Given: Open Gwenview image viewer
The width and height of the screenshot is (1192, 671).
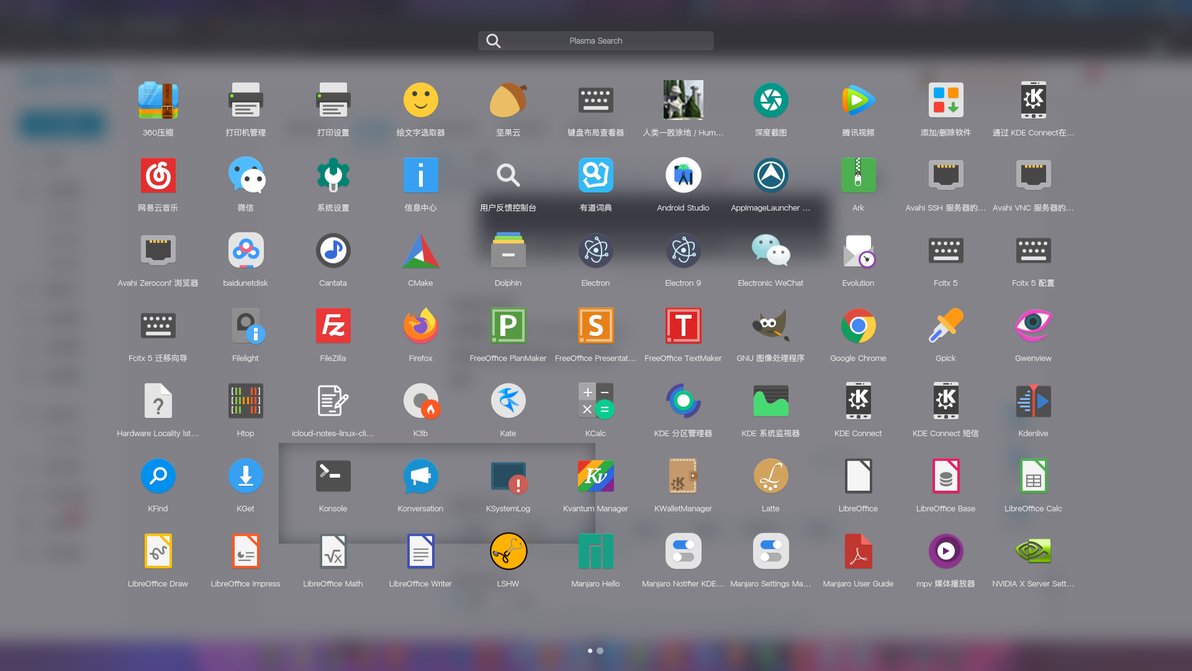Looking at the screenshot, I should (x=1033, y=326).
